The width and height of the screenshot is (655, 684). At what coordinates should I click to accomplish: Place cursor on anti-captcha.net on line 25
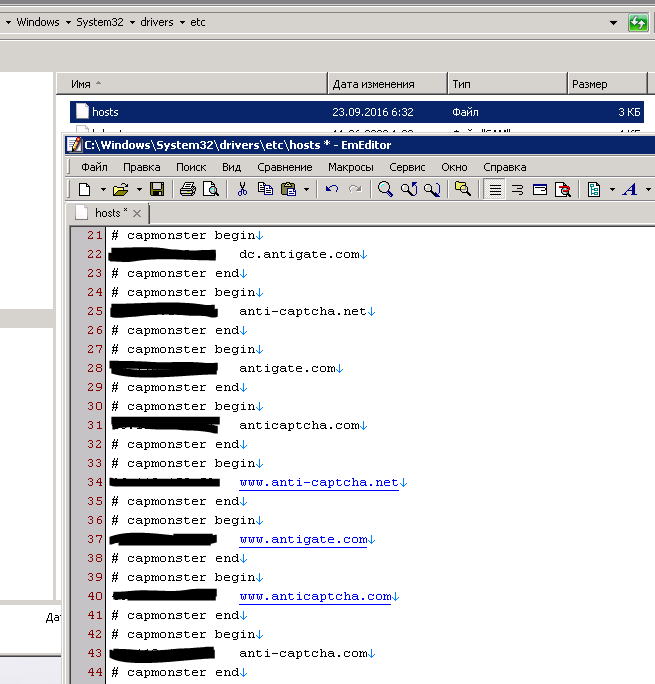click(x=303, y=311)
